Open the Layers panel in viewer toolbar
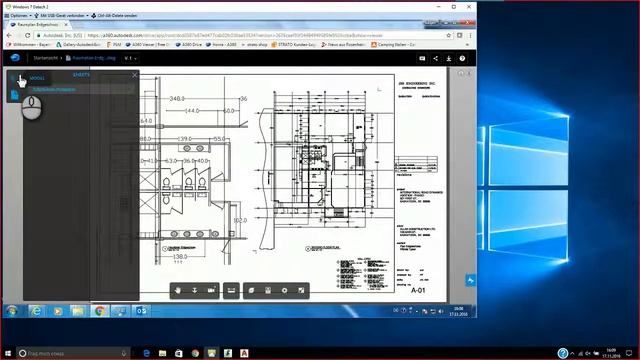Viewport: 640px width, 360px height. 251,290
